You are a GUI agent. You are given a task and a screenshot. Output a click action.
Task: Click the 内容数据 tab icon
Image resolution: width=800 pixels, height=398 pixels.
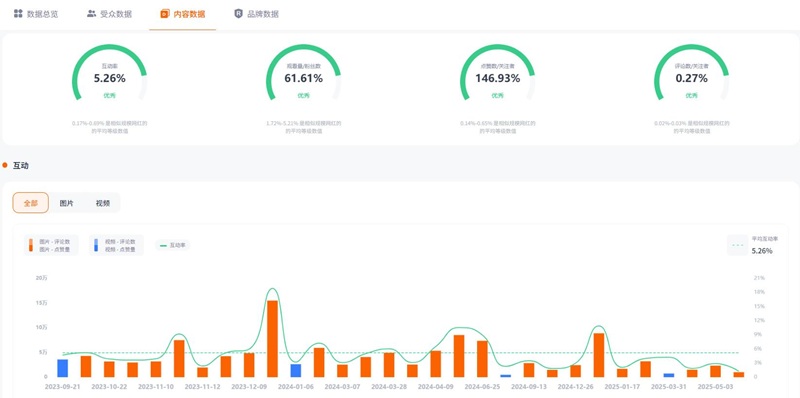(x=164, y=13)
